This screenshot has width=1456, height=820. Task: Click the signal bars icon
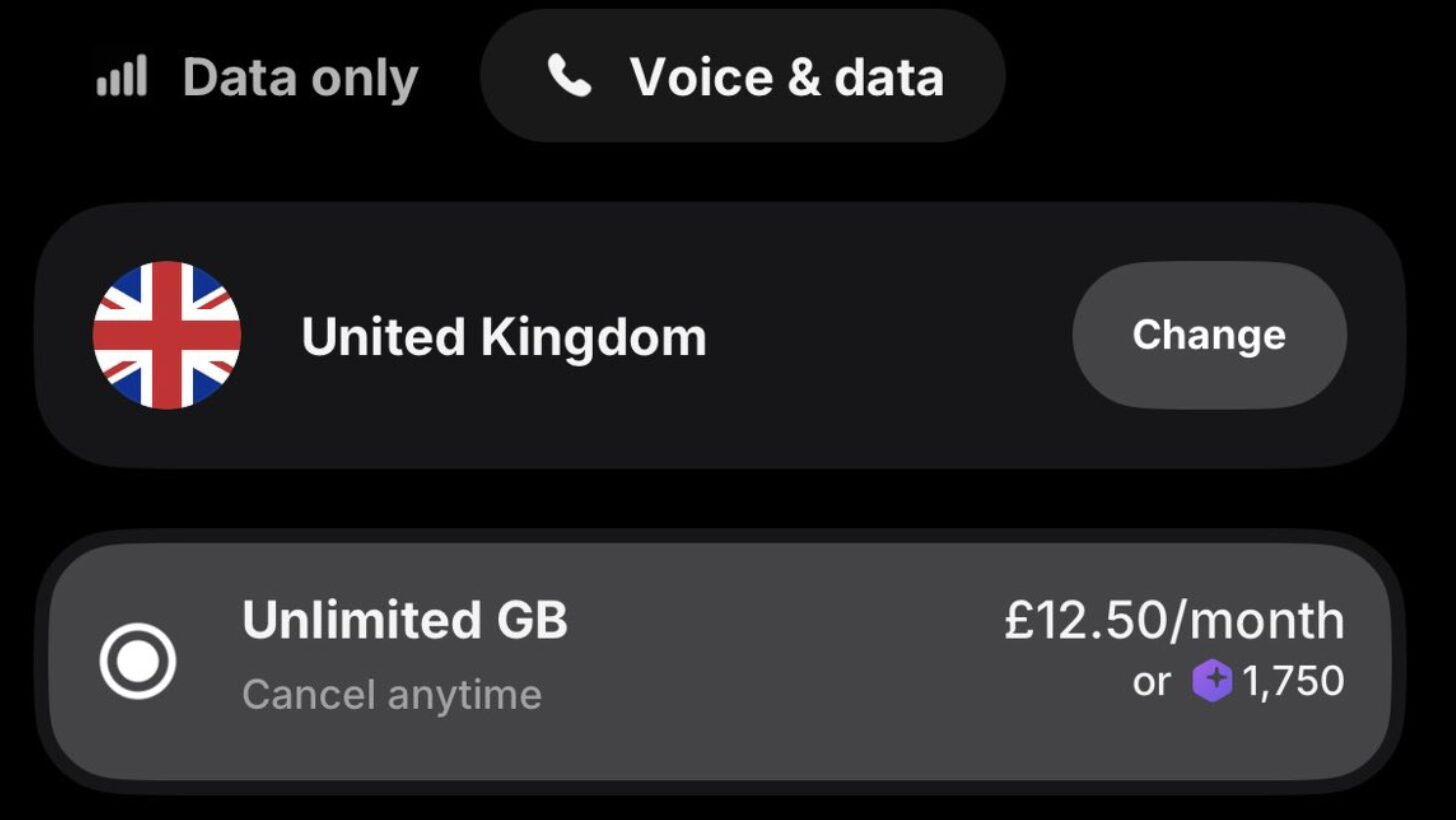pos(122,77)
